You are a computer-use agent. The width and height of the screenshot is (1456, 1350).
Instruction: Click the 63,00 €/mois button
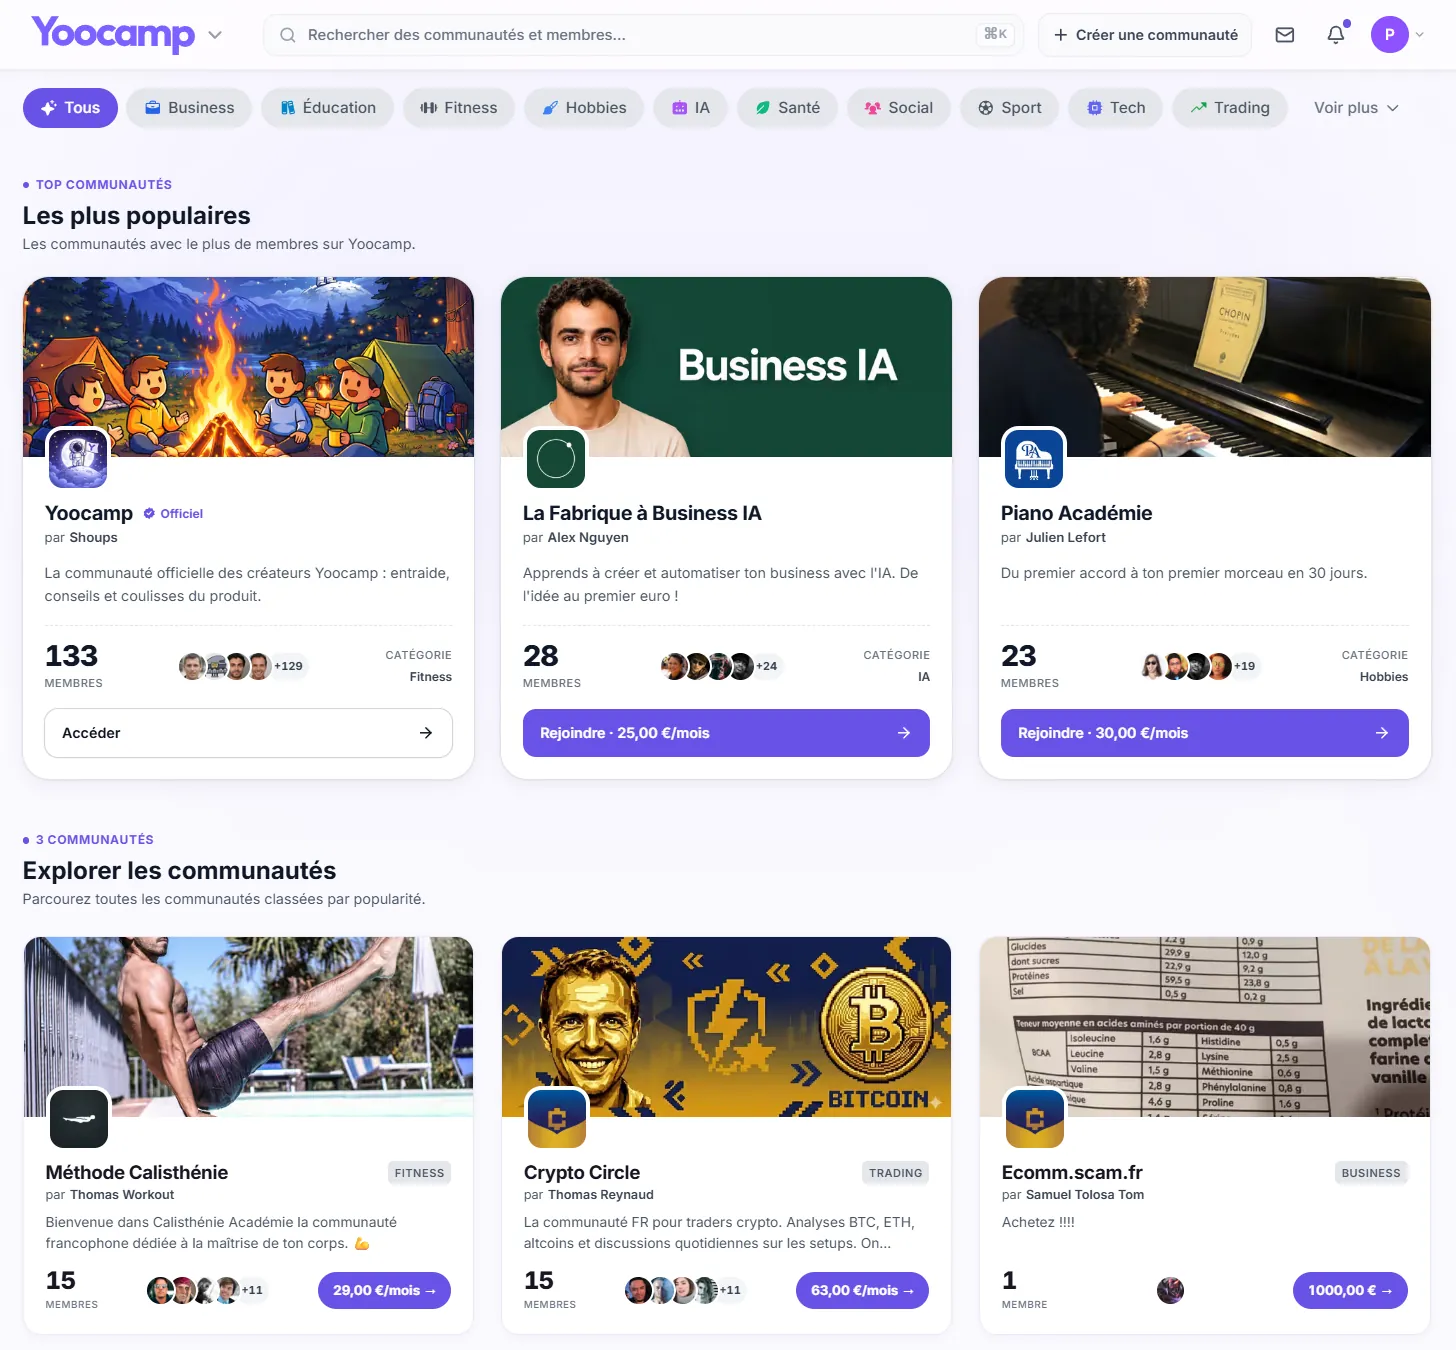[x=862, y=1290]
